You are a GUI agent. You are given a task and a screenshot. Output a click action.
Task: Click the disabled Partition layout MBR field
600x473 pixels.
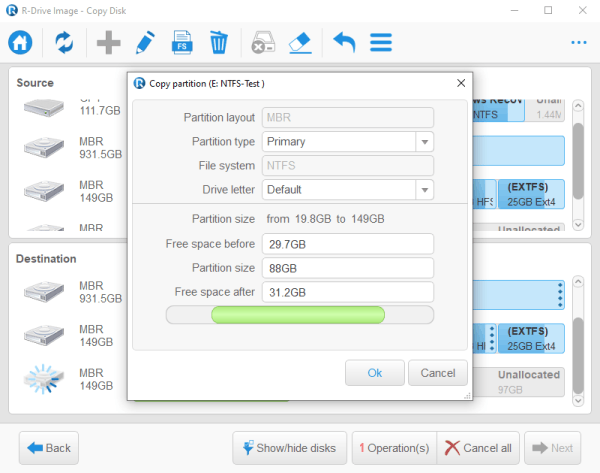pos(347,117)
